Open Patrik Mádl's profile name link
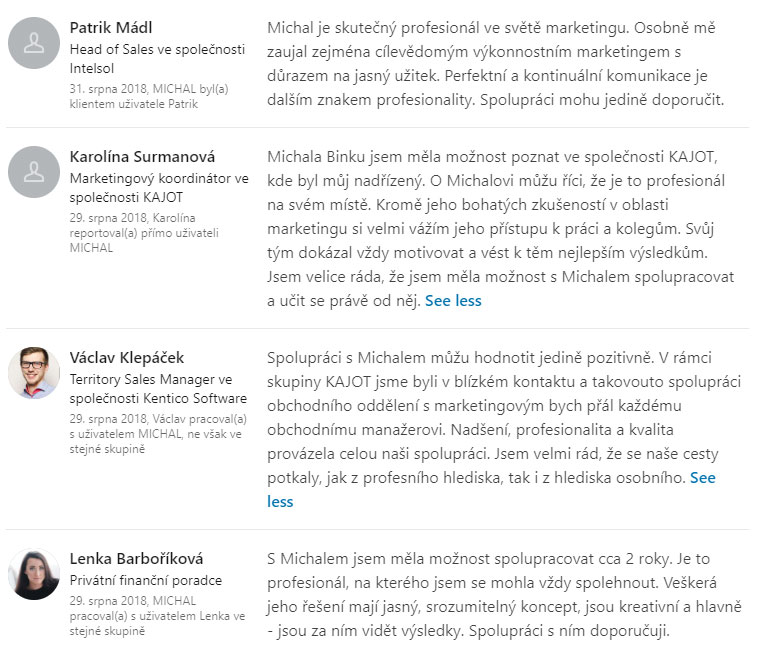This screenshot has width=760, height=652. click(x=111, y=28)
